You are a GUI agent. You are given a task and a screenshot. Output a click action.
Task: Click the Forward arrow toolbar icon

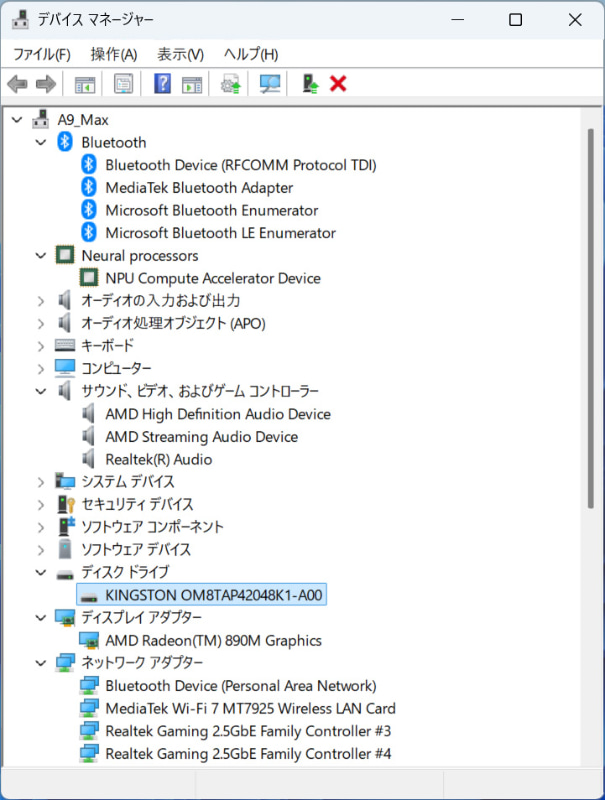point(46,84)
